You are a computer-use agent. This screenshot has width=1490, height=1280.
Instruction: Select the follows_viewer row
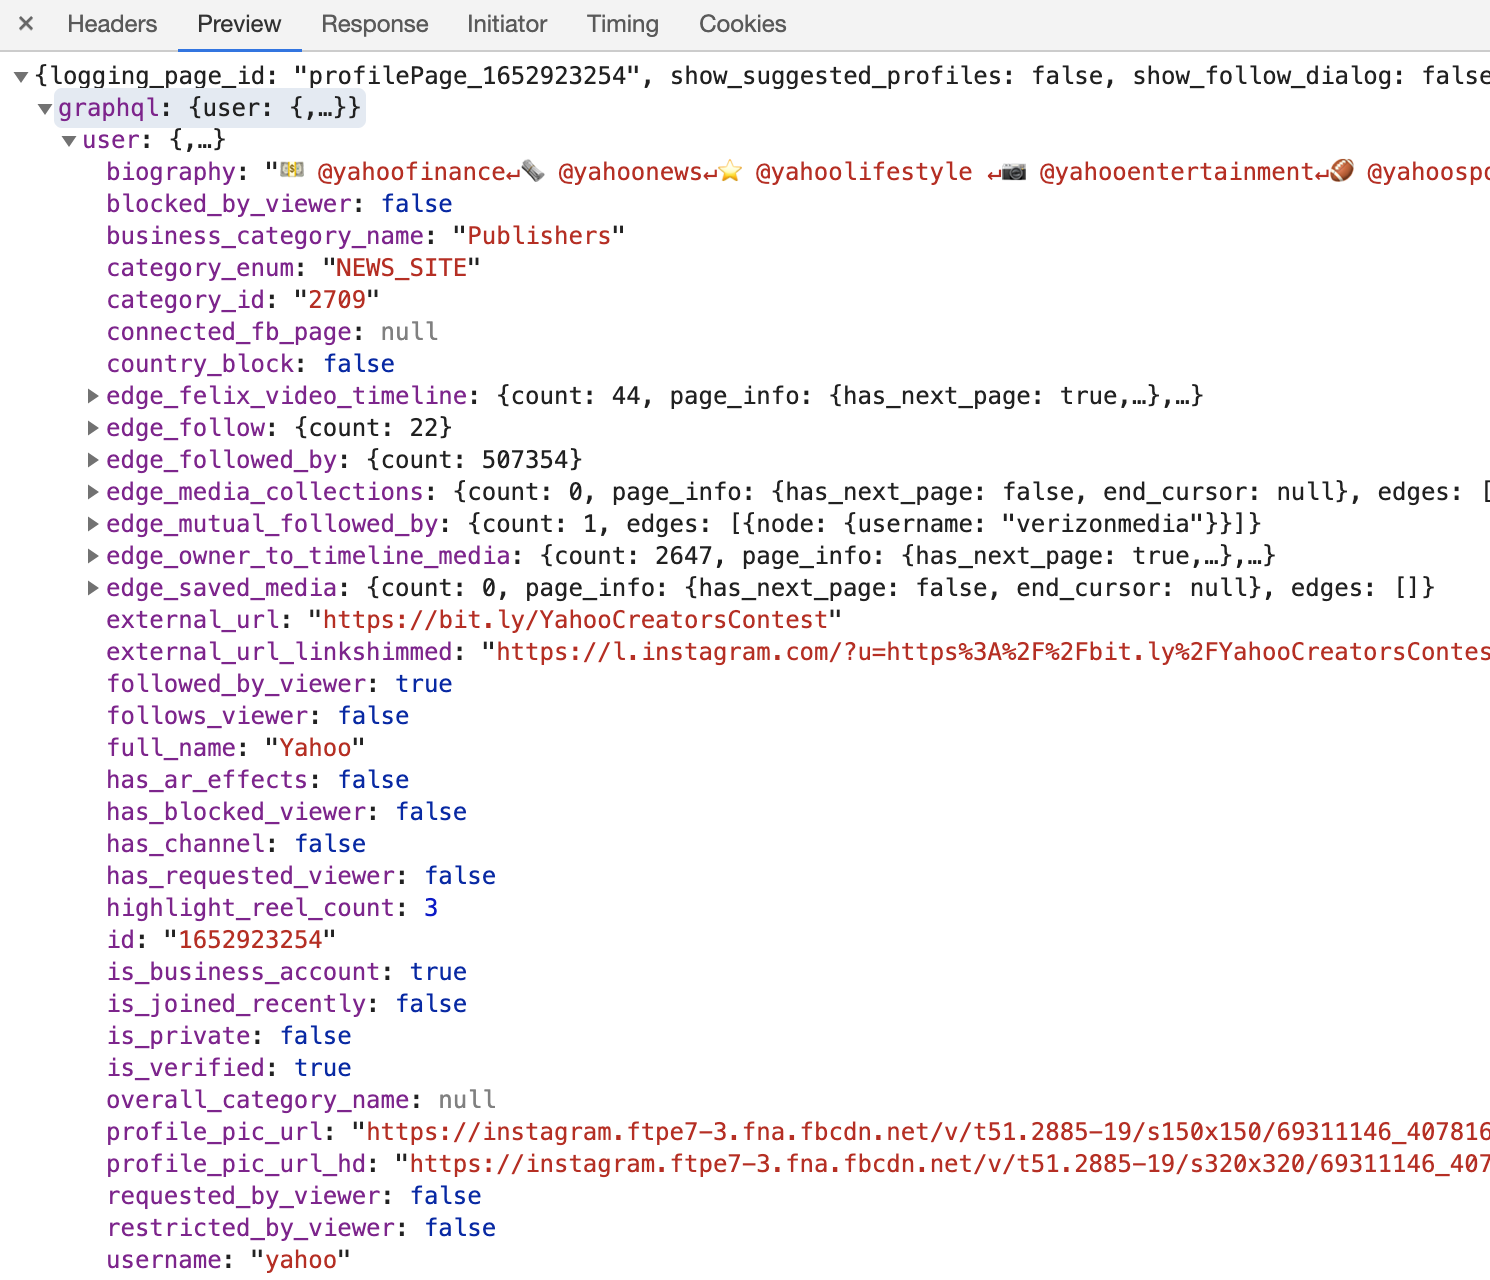[x=258, y=716]
